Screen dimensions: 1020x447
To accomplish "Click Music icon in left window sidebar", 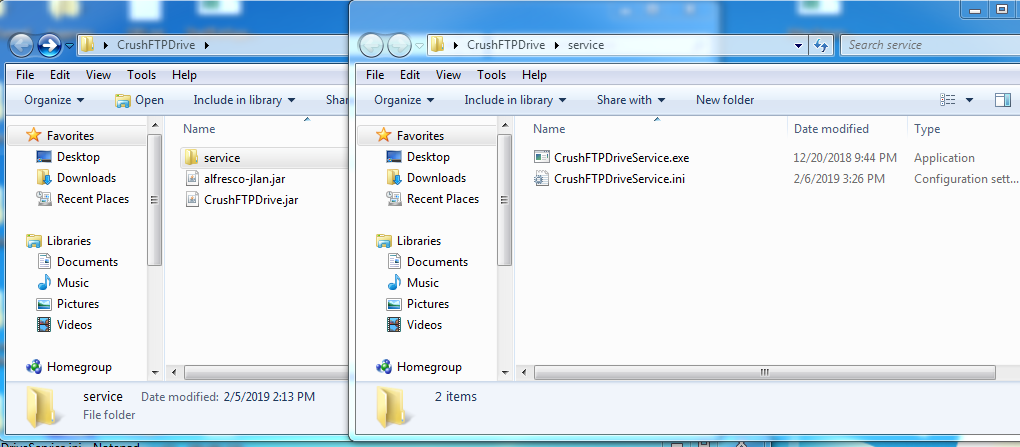I will [44, 282].
